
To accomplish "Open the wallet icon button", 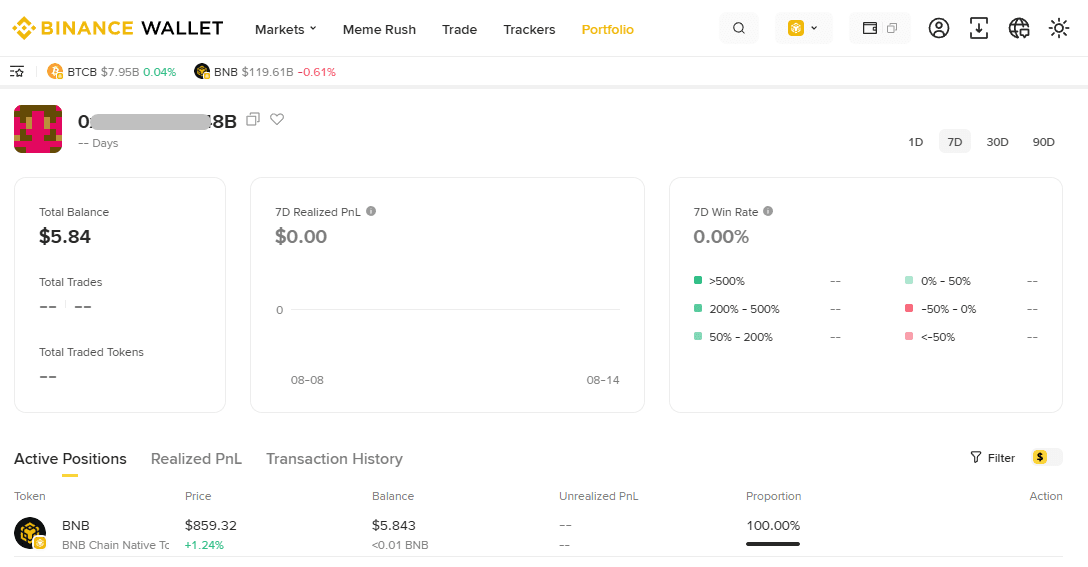I will [869, 28].
